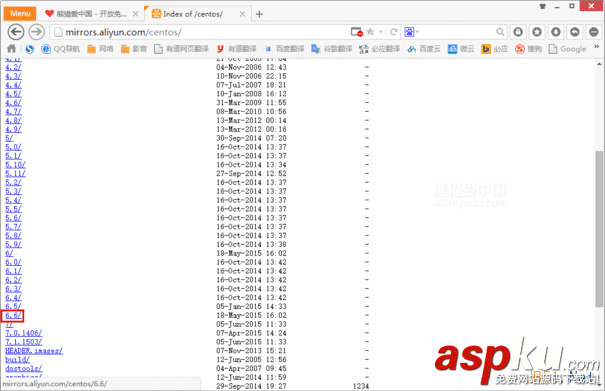
Task: Click into the browser search box
Action: 457,32
